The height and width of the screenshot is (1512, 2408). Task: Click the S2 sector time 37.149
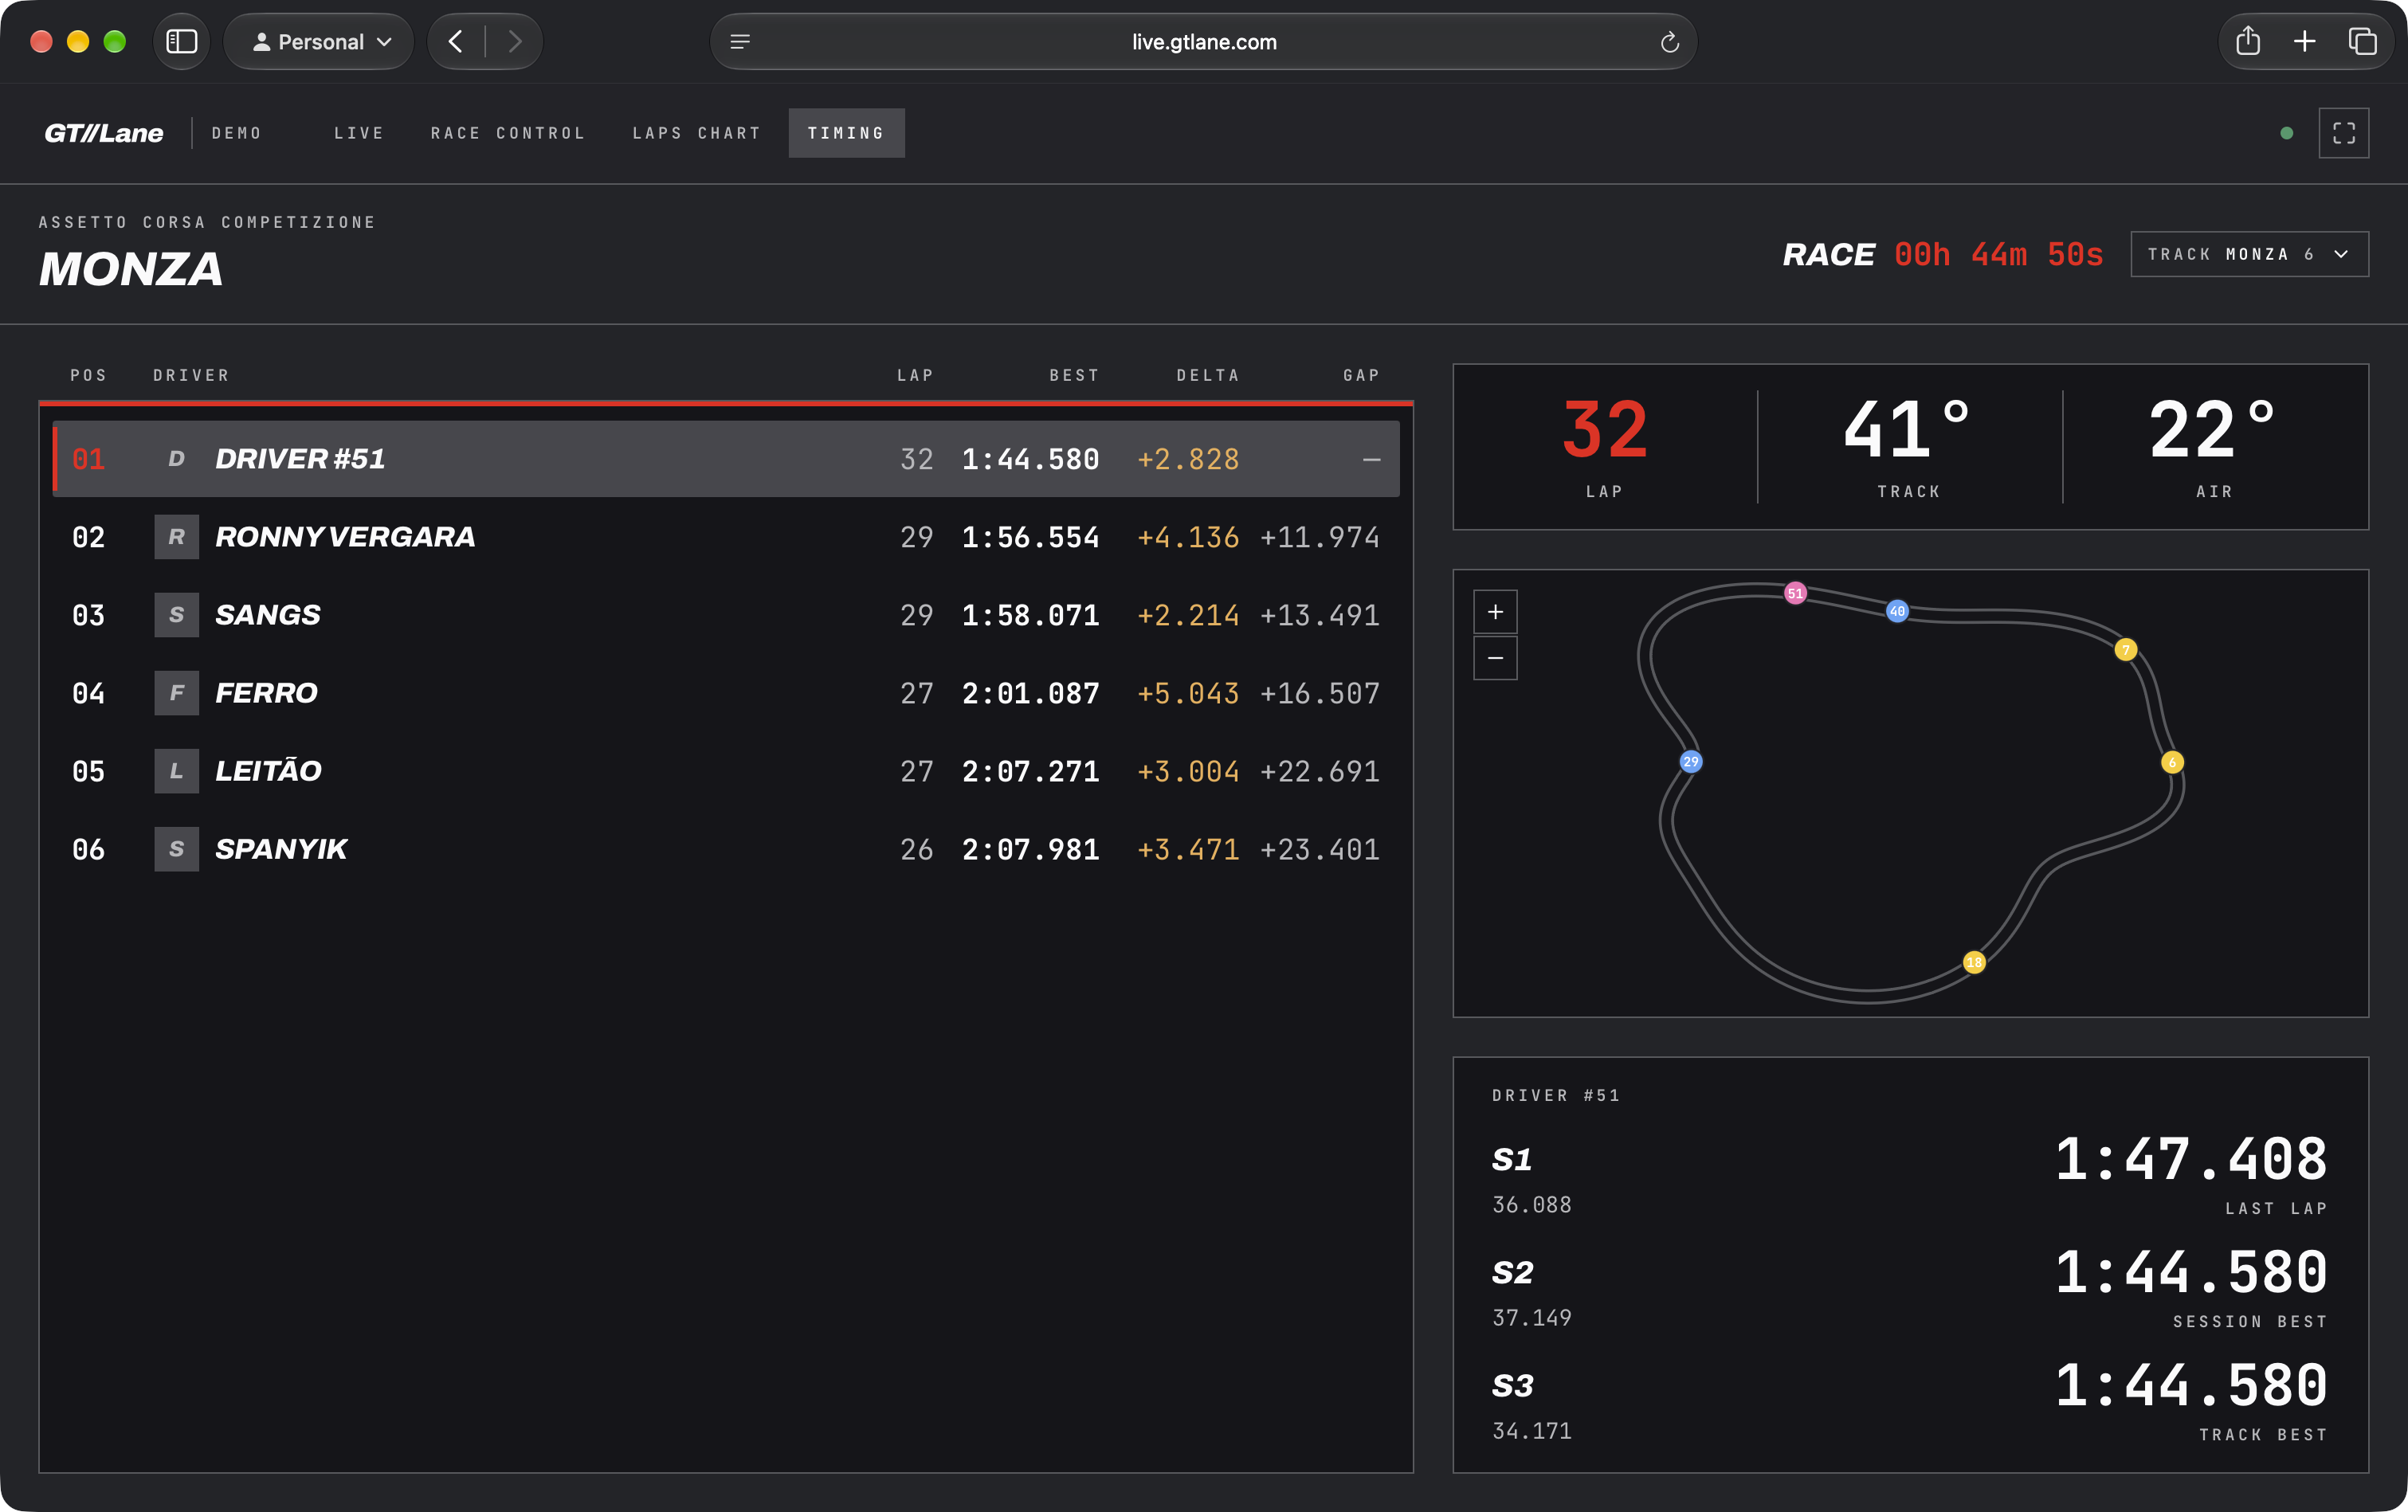tap(1531, 1317)
